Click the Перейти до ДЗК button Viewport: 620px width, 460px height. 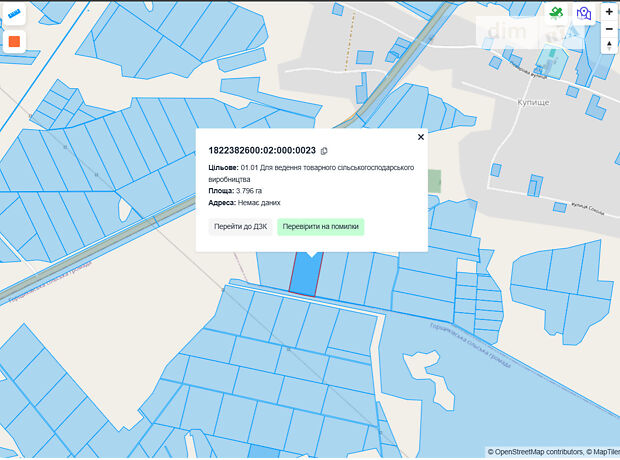(240, 226)
